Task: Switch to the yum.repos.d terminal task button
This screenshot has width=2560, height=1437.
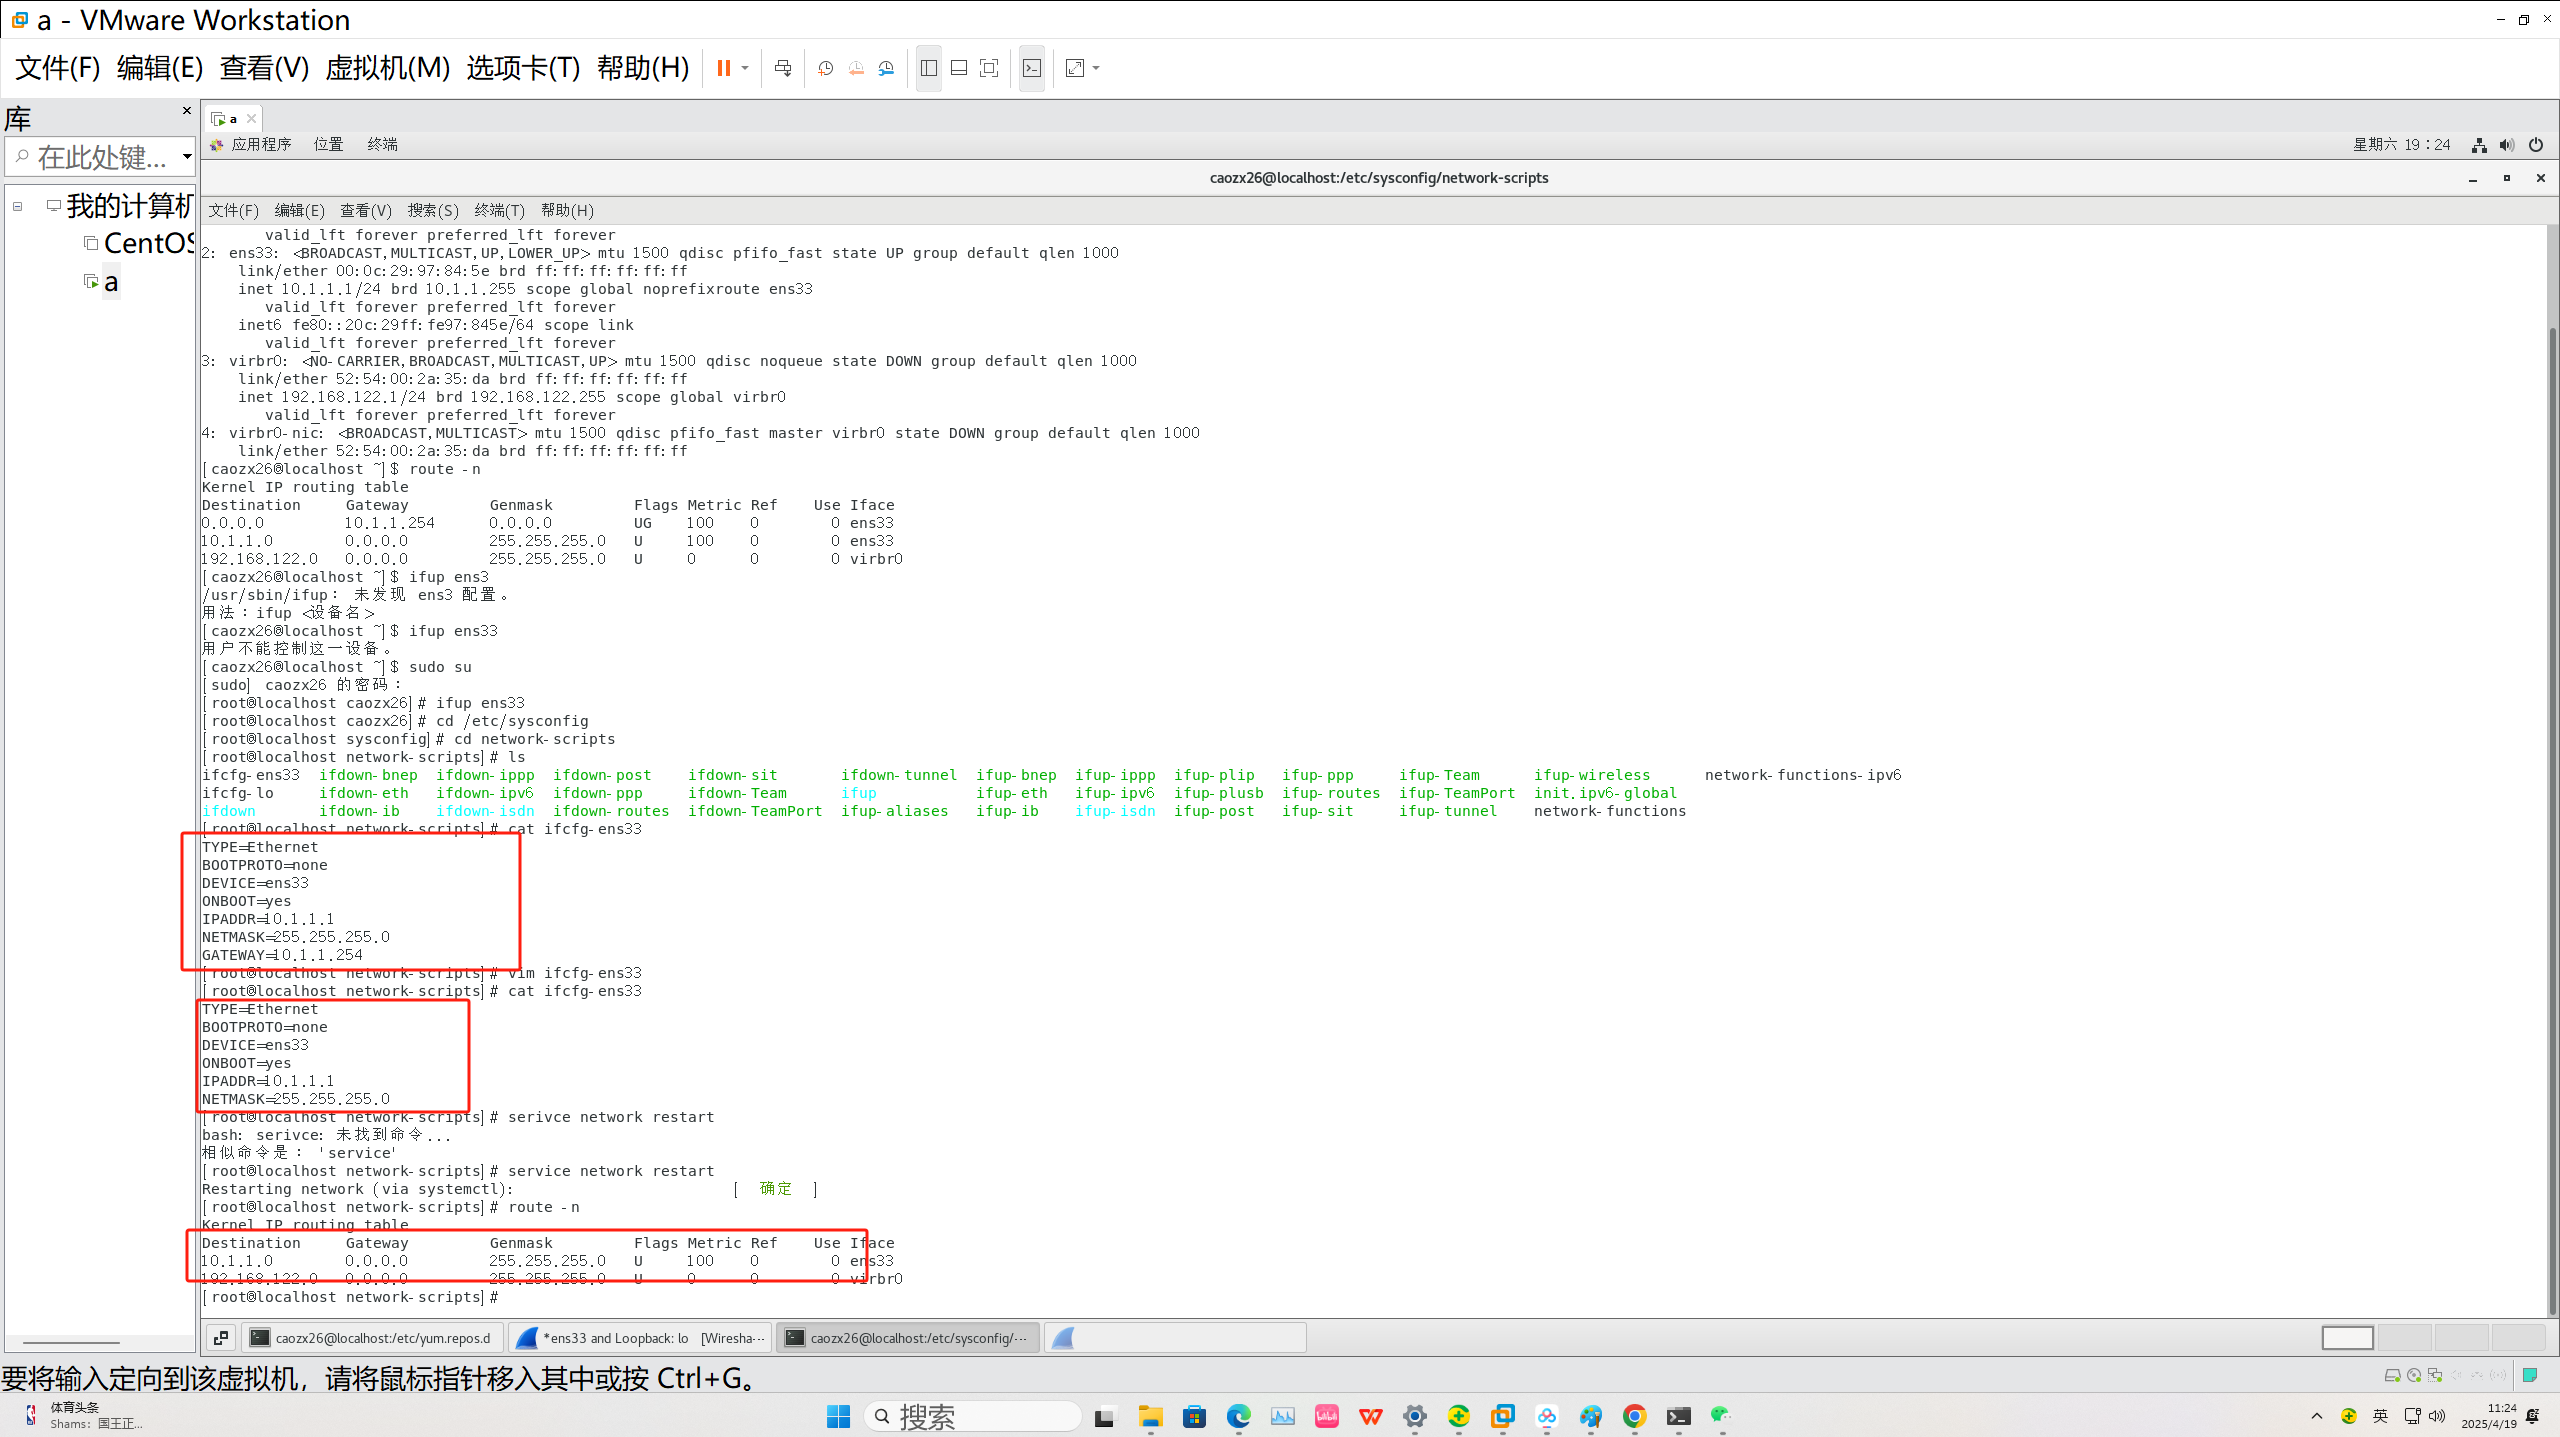Action: click(372, 1338)
